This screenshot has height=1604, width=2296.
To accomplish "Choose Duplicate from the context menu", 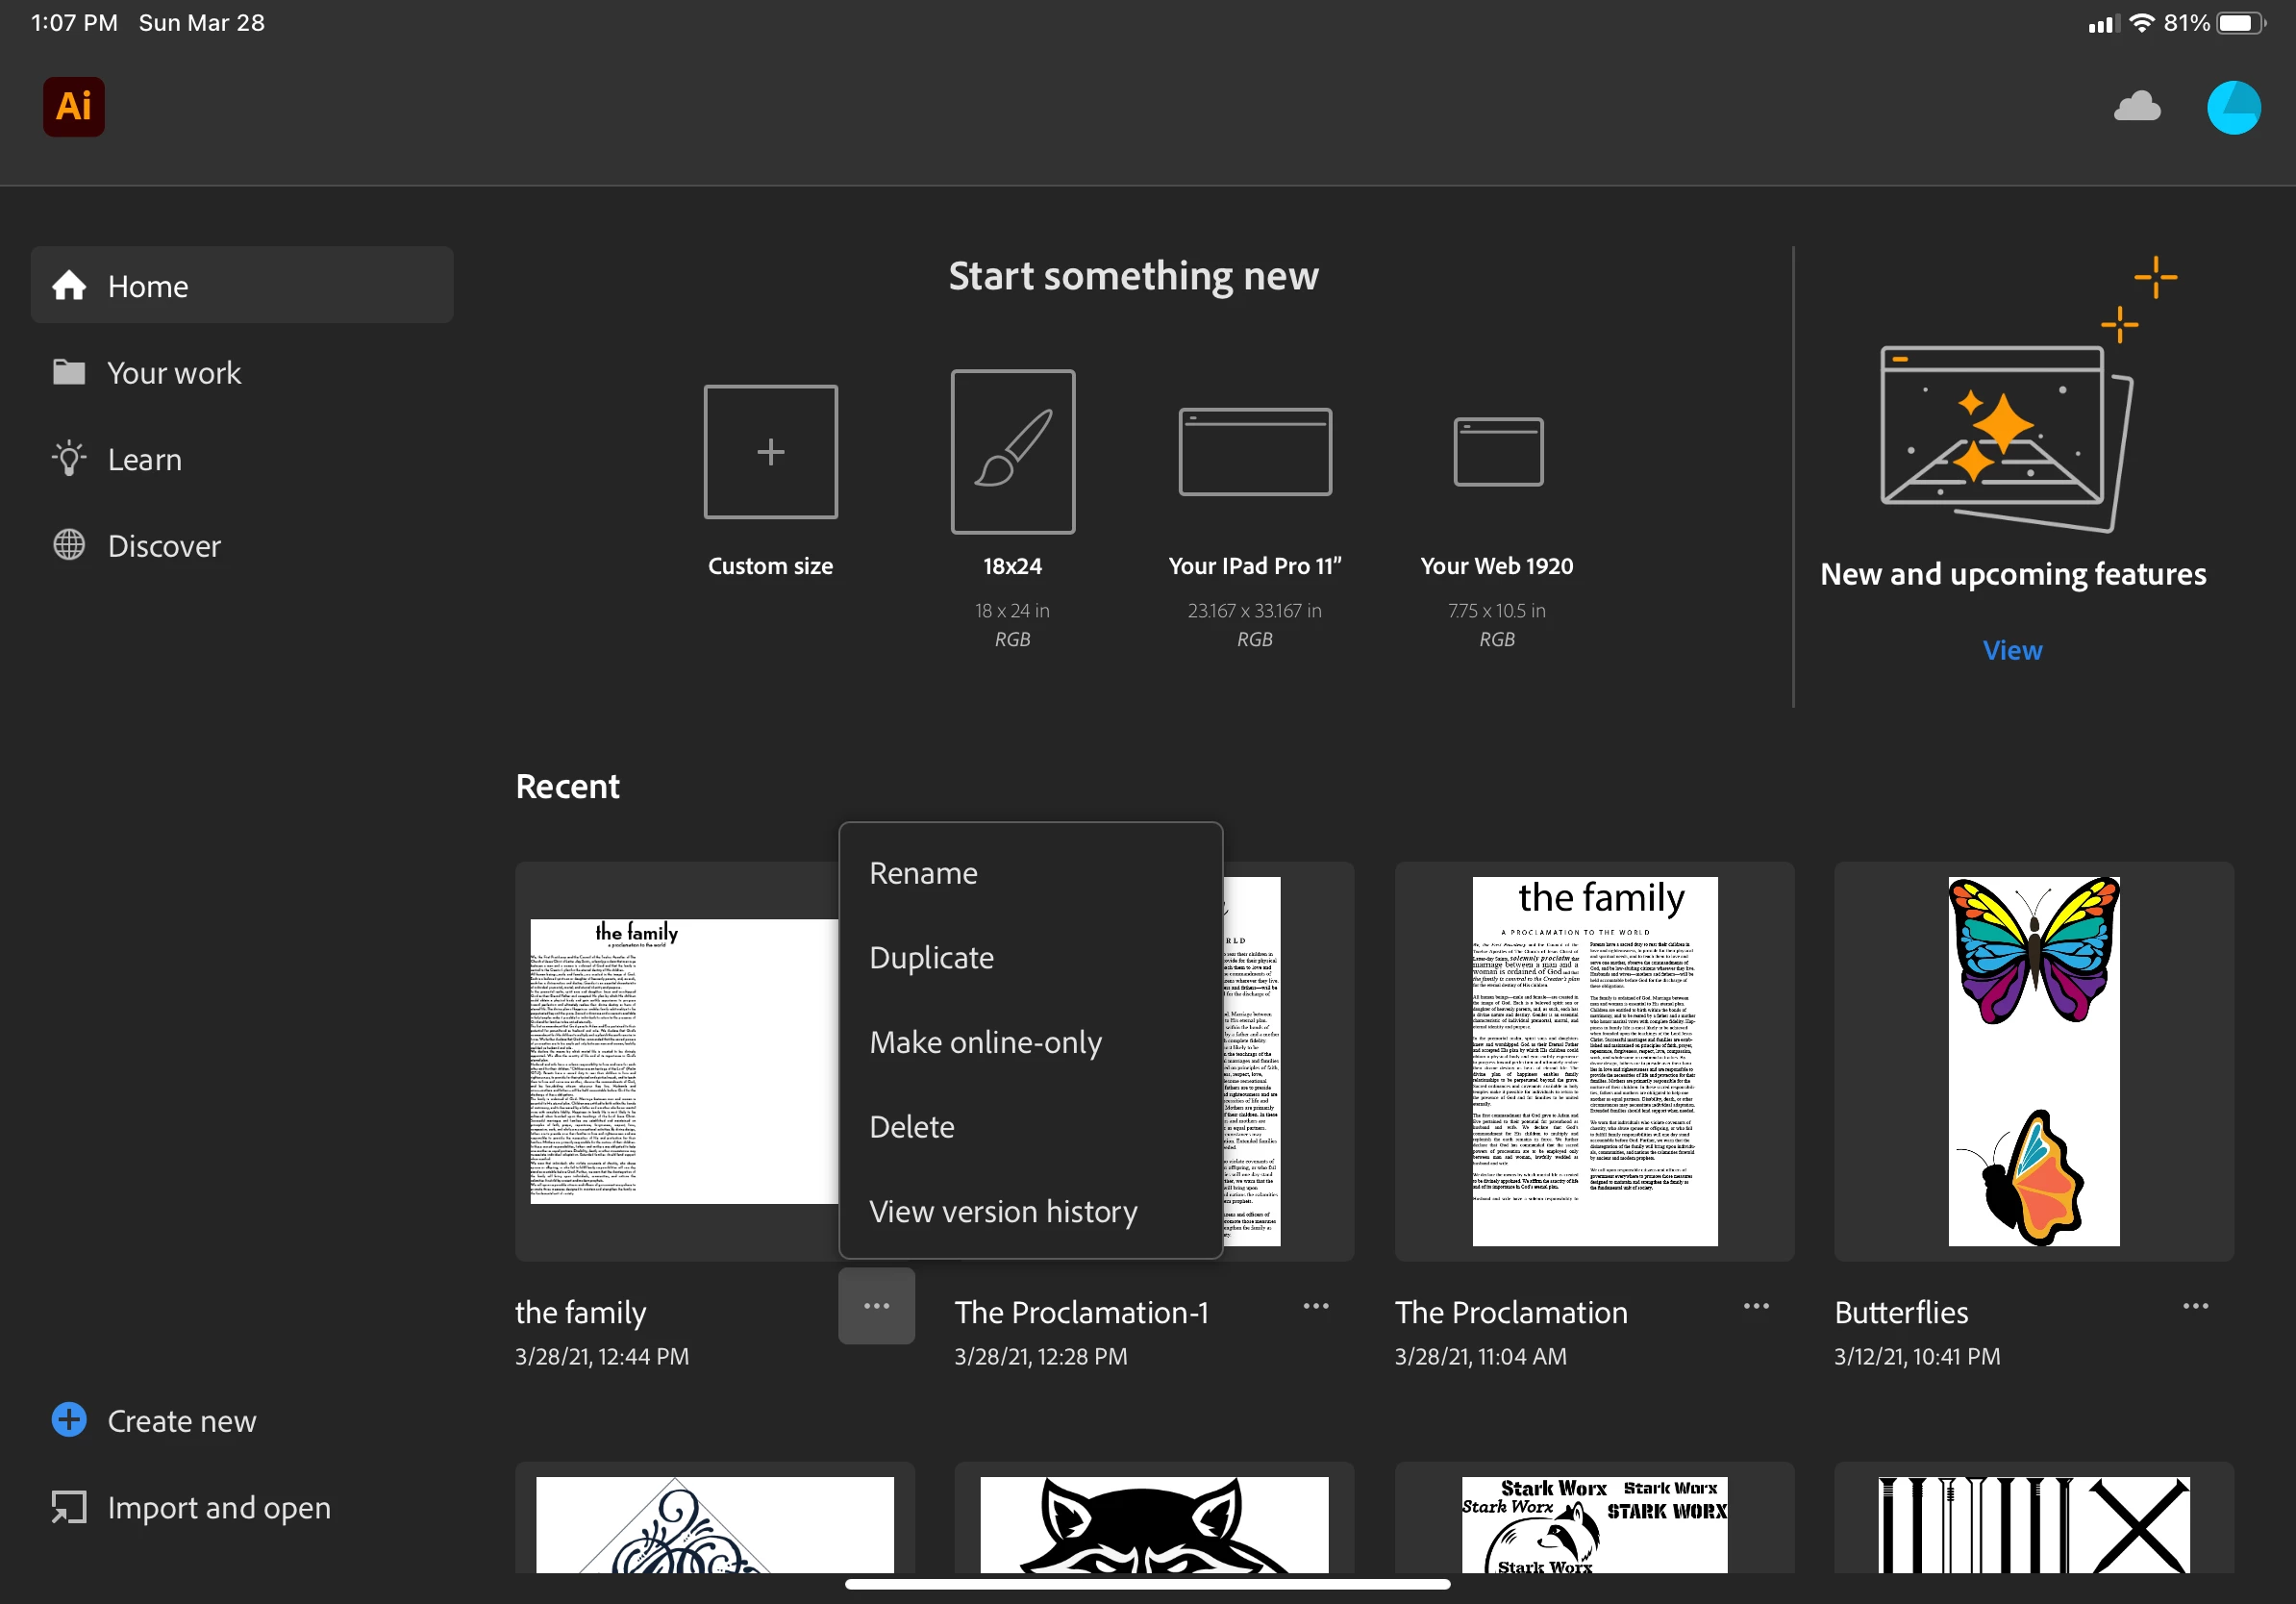I will [931, 958].
